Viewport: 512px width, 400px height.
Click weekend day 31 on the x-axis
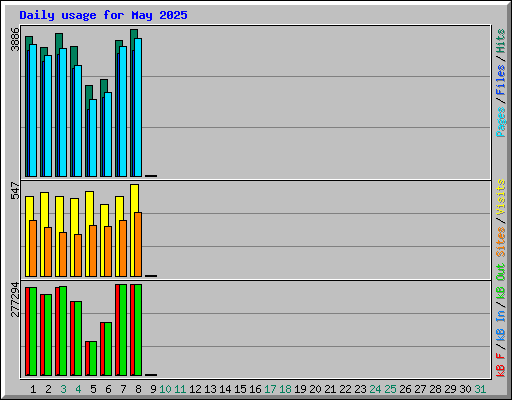[x=480, y=389]
